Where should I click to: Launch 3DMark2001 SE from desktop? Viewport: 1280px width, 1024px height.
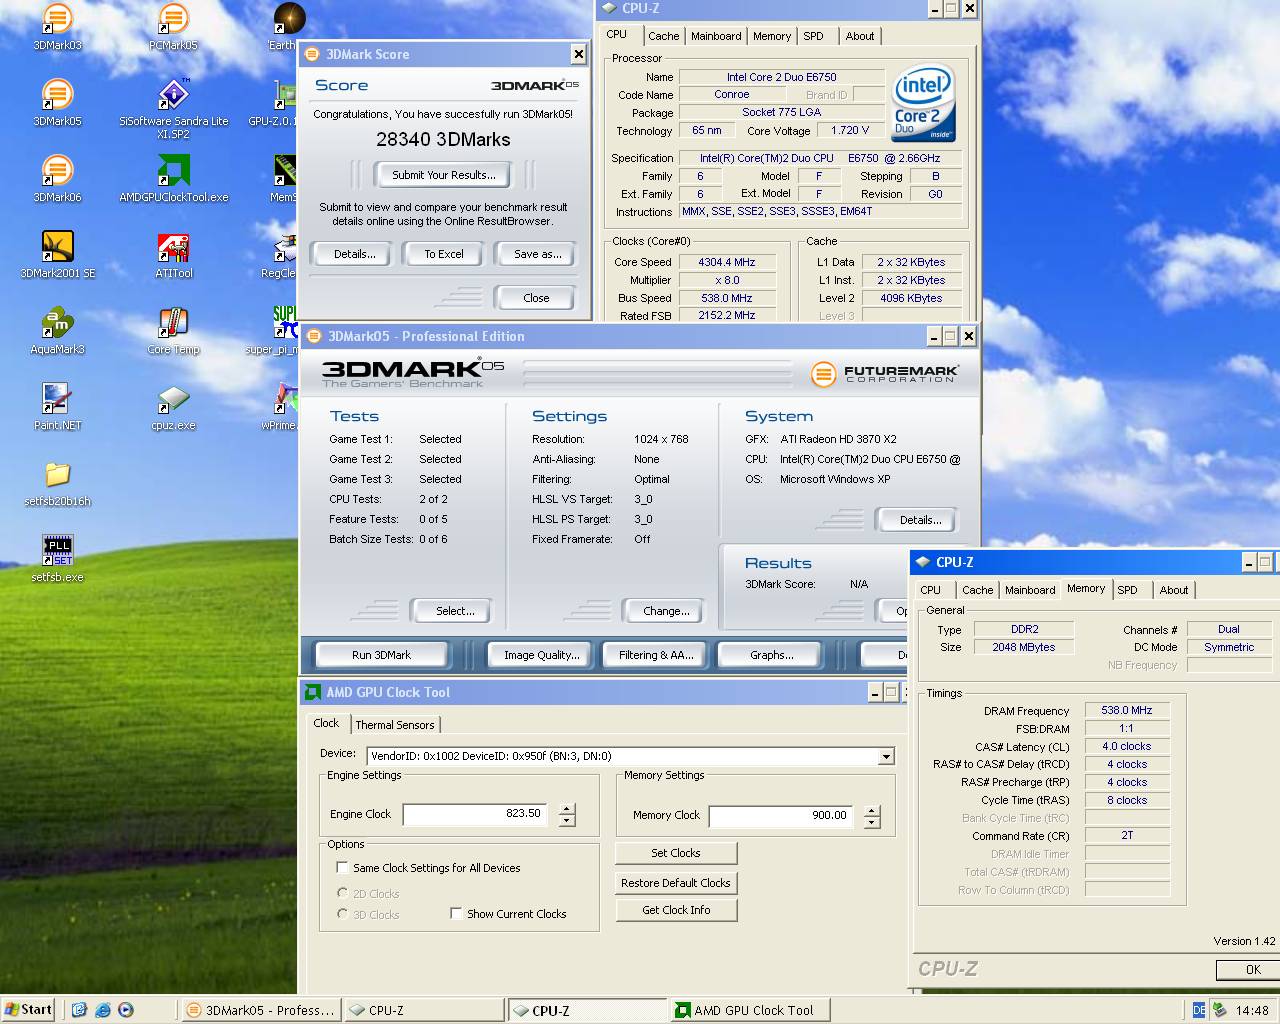click(58, 254)
